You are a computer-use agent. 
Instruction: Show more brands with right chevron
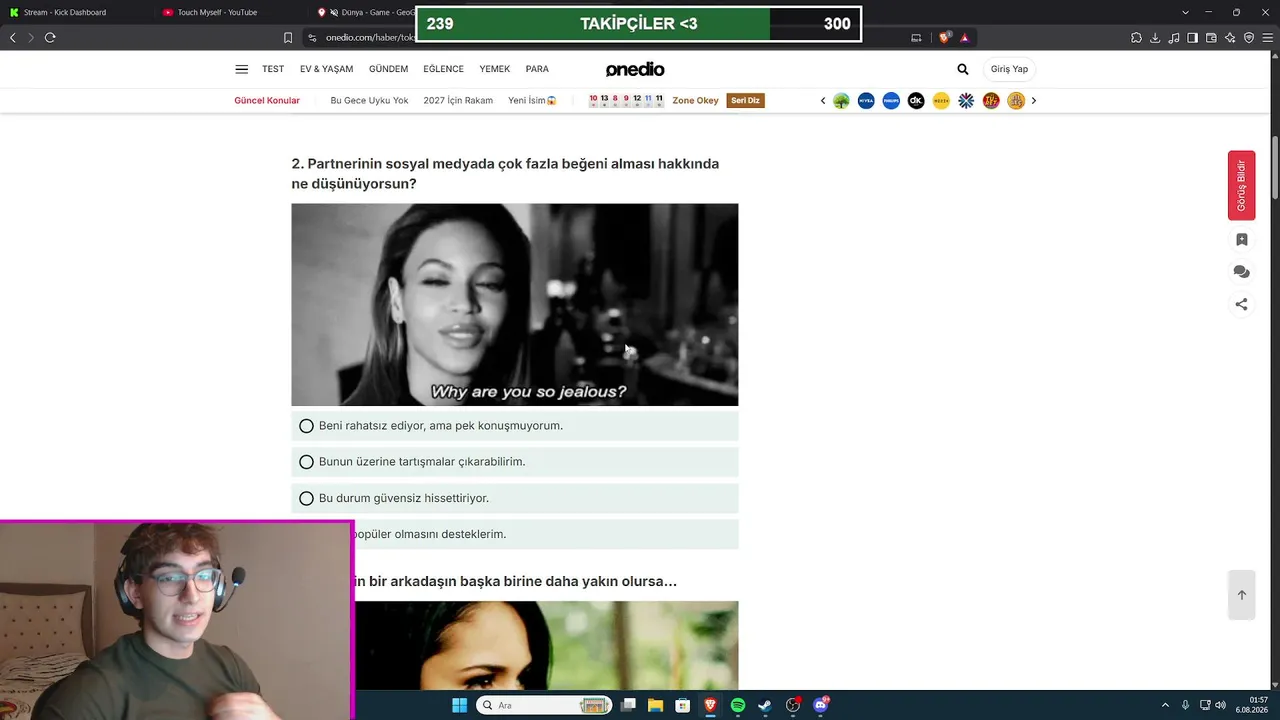click(x=1034, y=100)
